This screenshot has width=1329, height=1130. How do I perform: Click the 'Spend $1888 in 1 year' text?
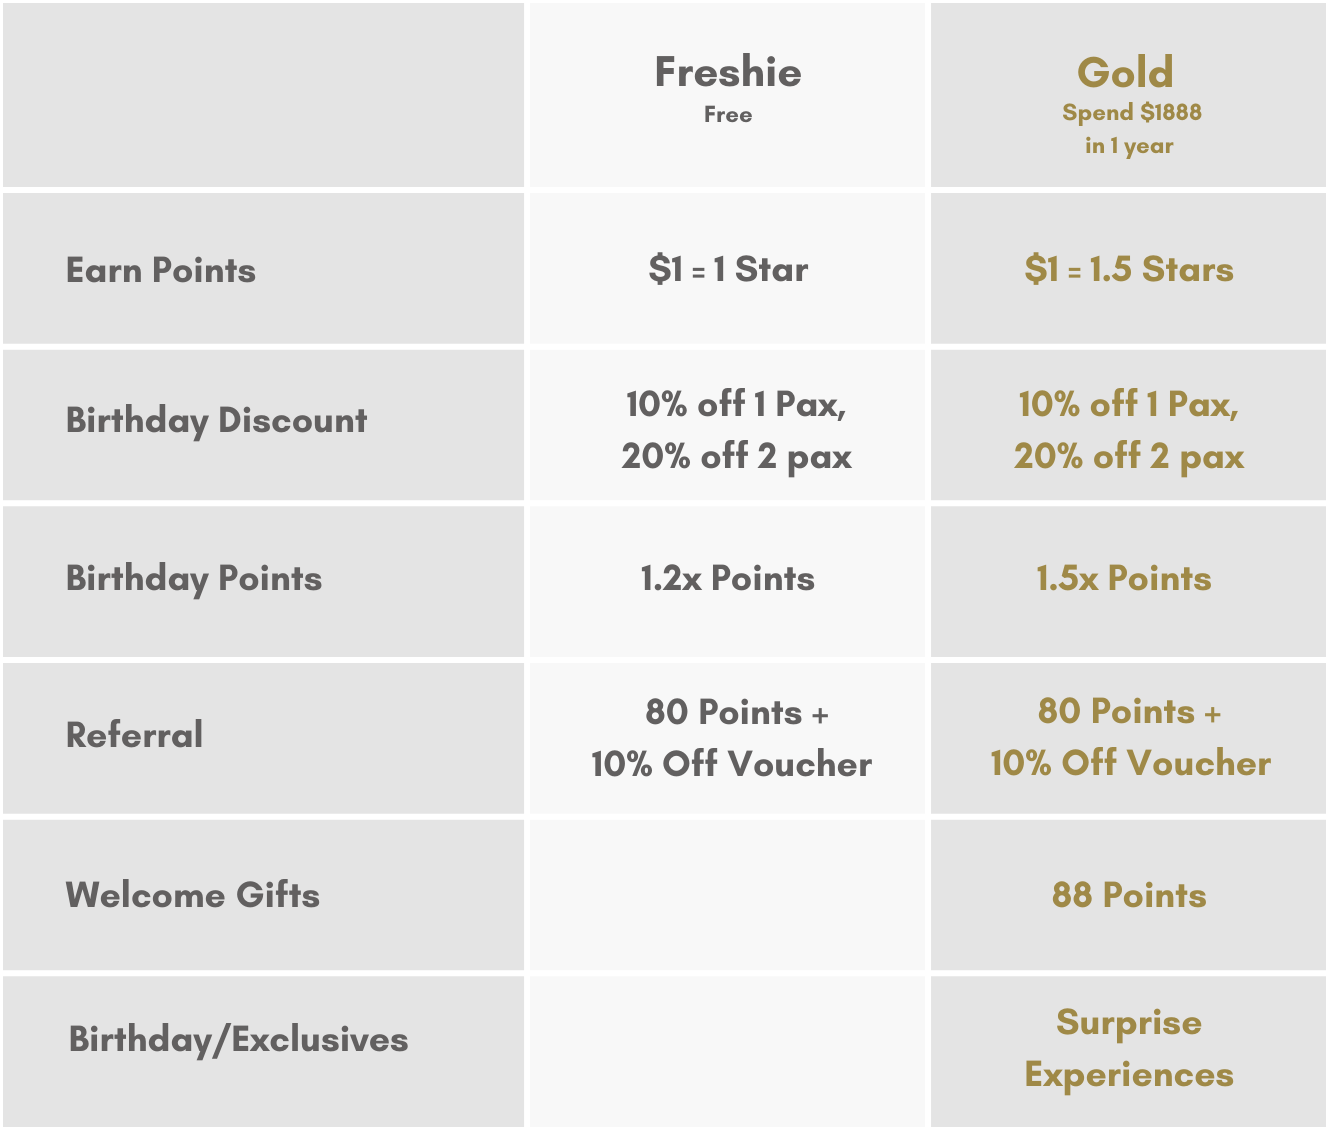[1131, 129]
